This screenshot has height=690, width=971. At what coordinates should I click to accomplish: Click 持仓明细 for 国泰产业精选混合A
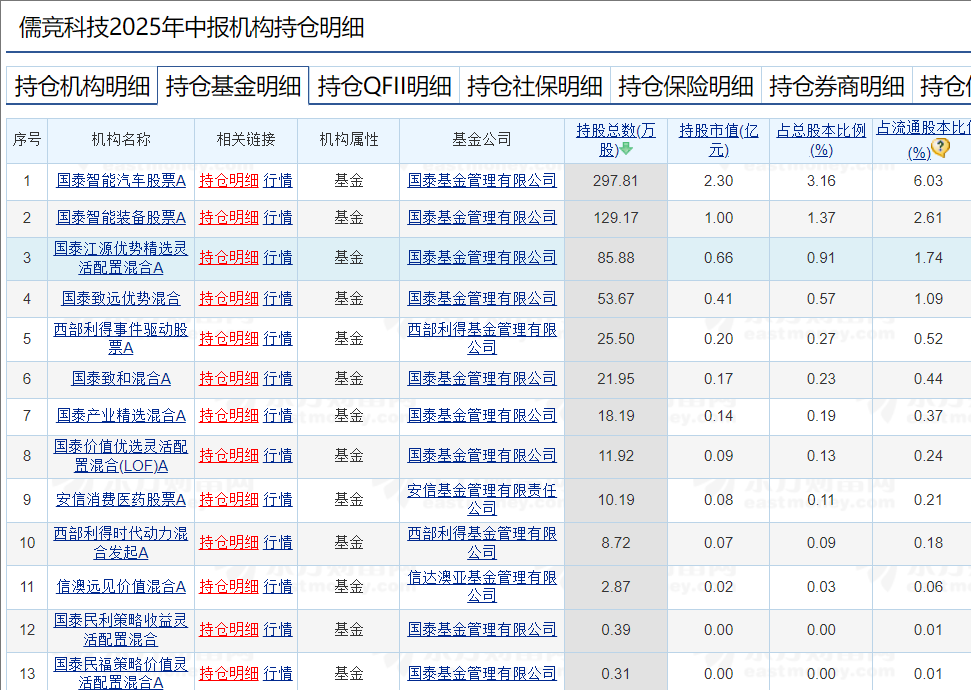tap(229, 416)
